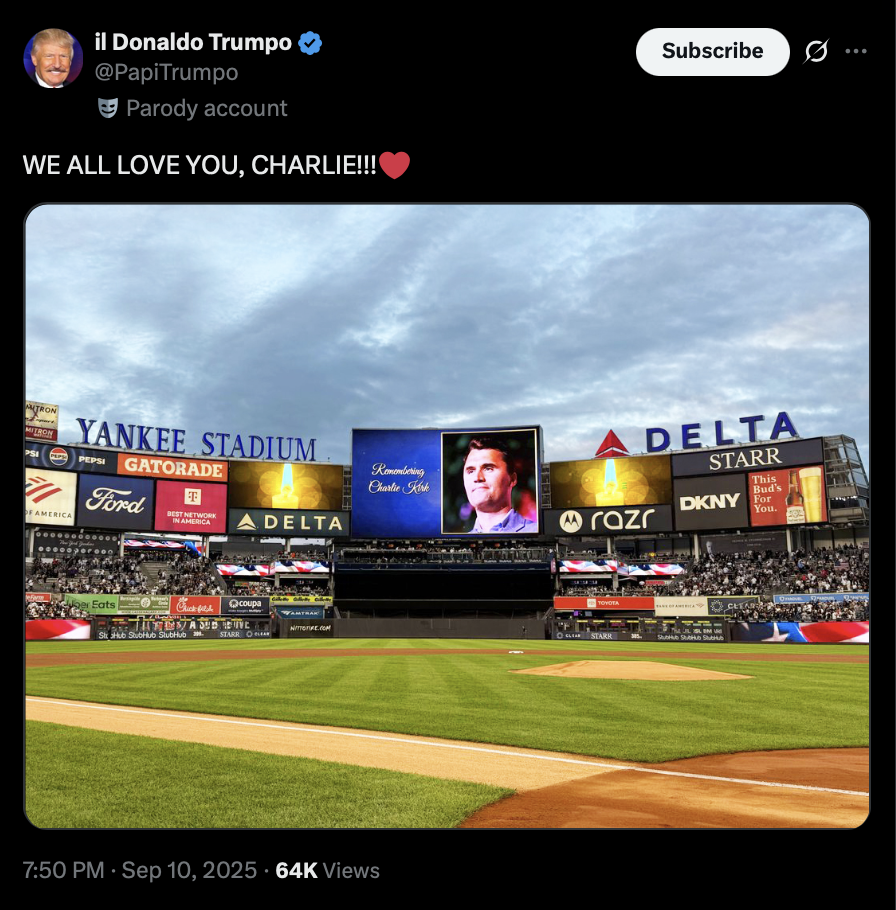Select the WE ALL LOVE YOU, CHARLIE post text
This screenshot has width=896, height=910.
[x=199, y=165]
